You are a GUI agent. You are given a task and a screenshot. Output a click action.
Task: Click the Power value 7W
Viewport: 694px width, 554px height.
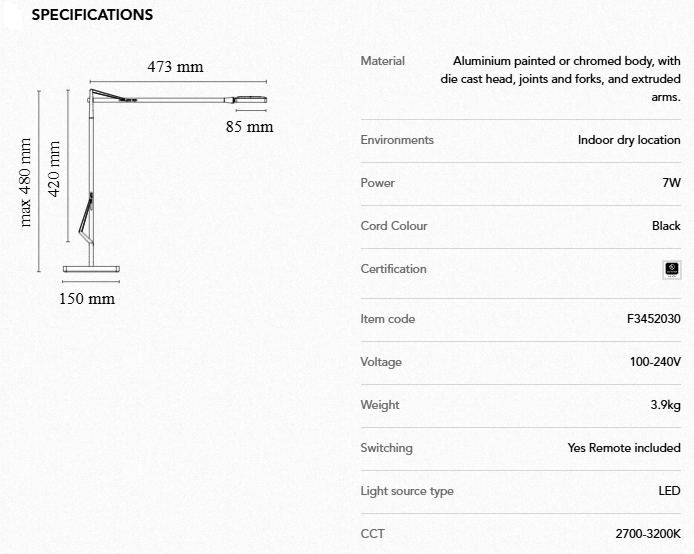[x=671, y=183]
